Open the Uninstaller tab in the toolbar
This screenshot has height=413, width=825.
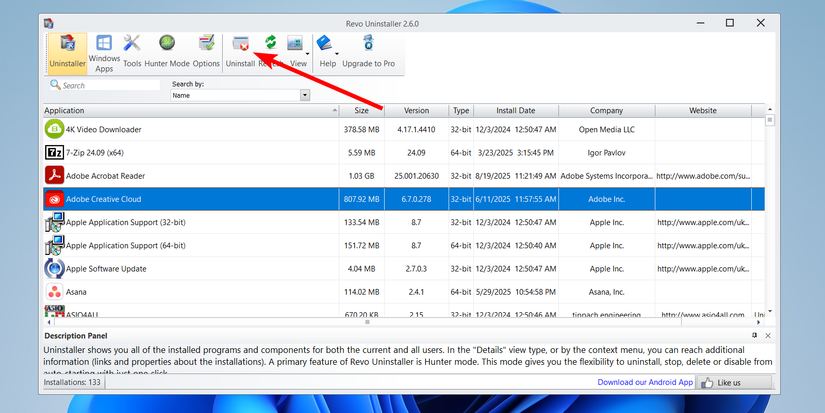67,54
